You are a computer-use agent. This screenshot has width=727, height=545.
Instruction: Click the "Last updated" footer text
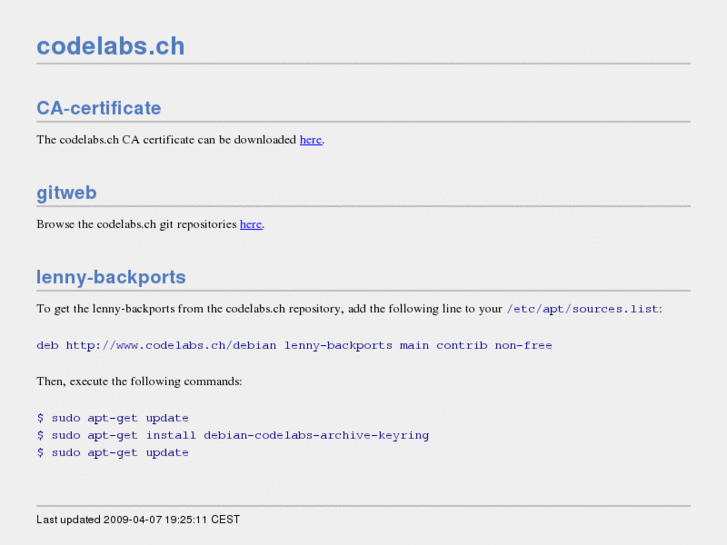pos(137,519)
